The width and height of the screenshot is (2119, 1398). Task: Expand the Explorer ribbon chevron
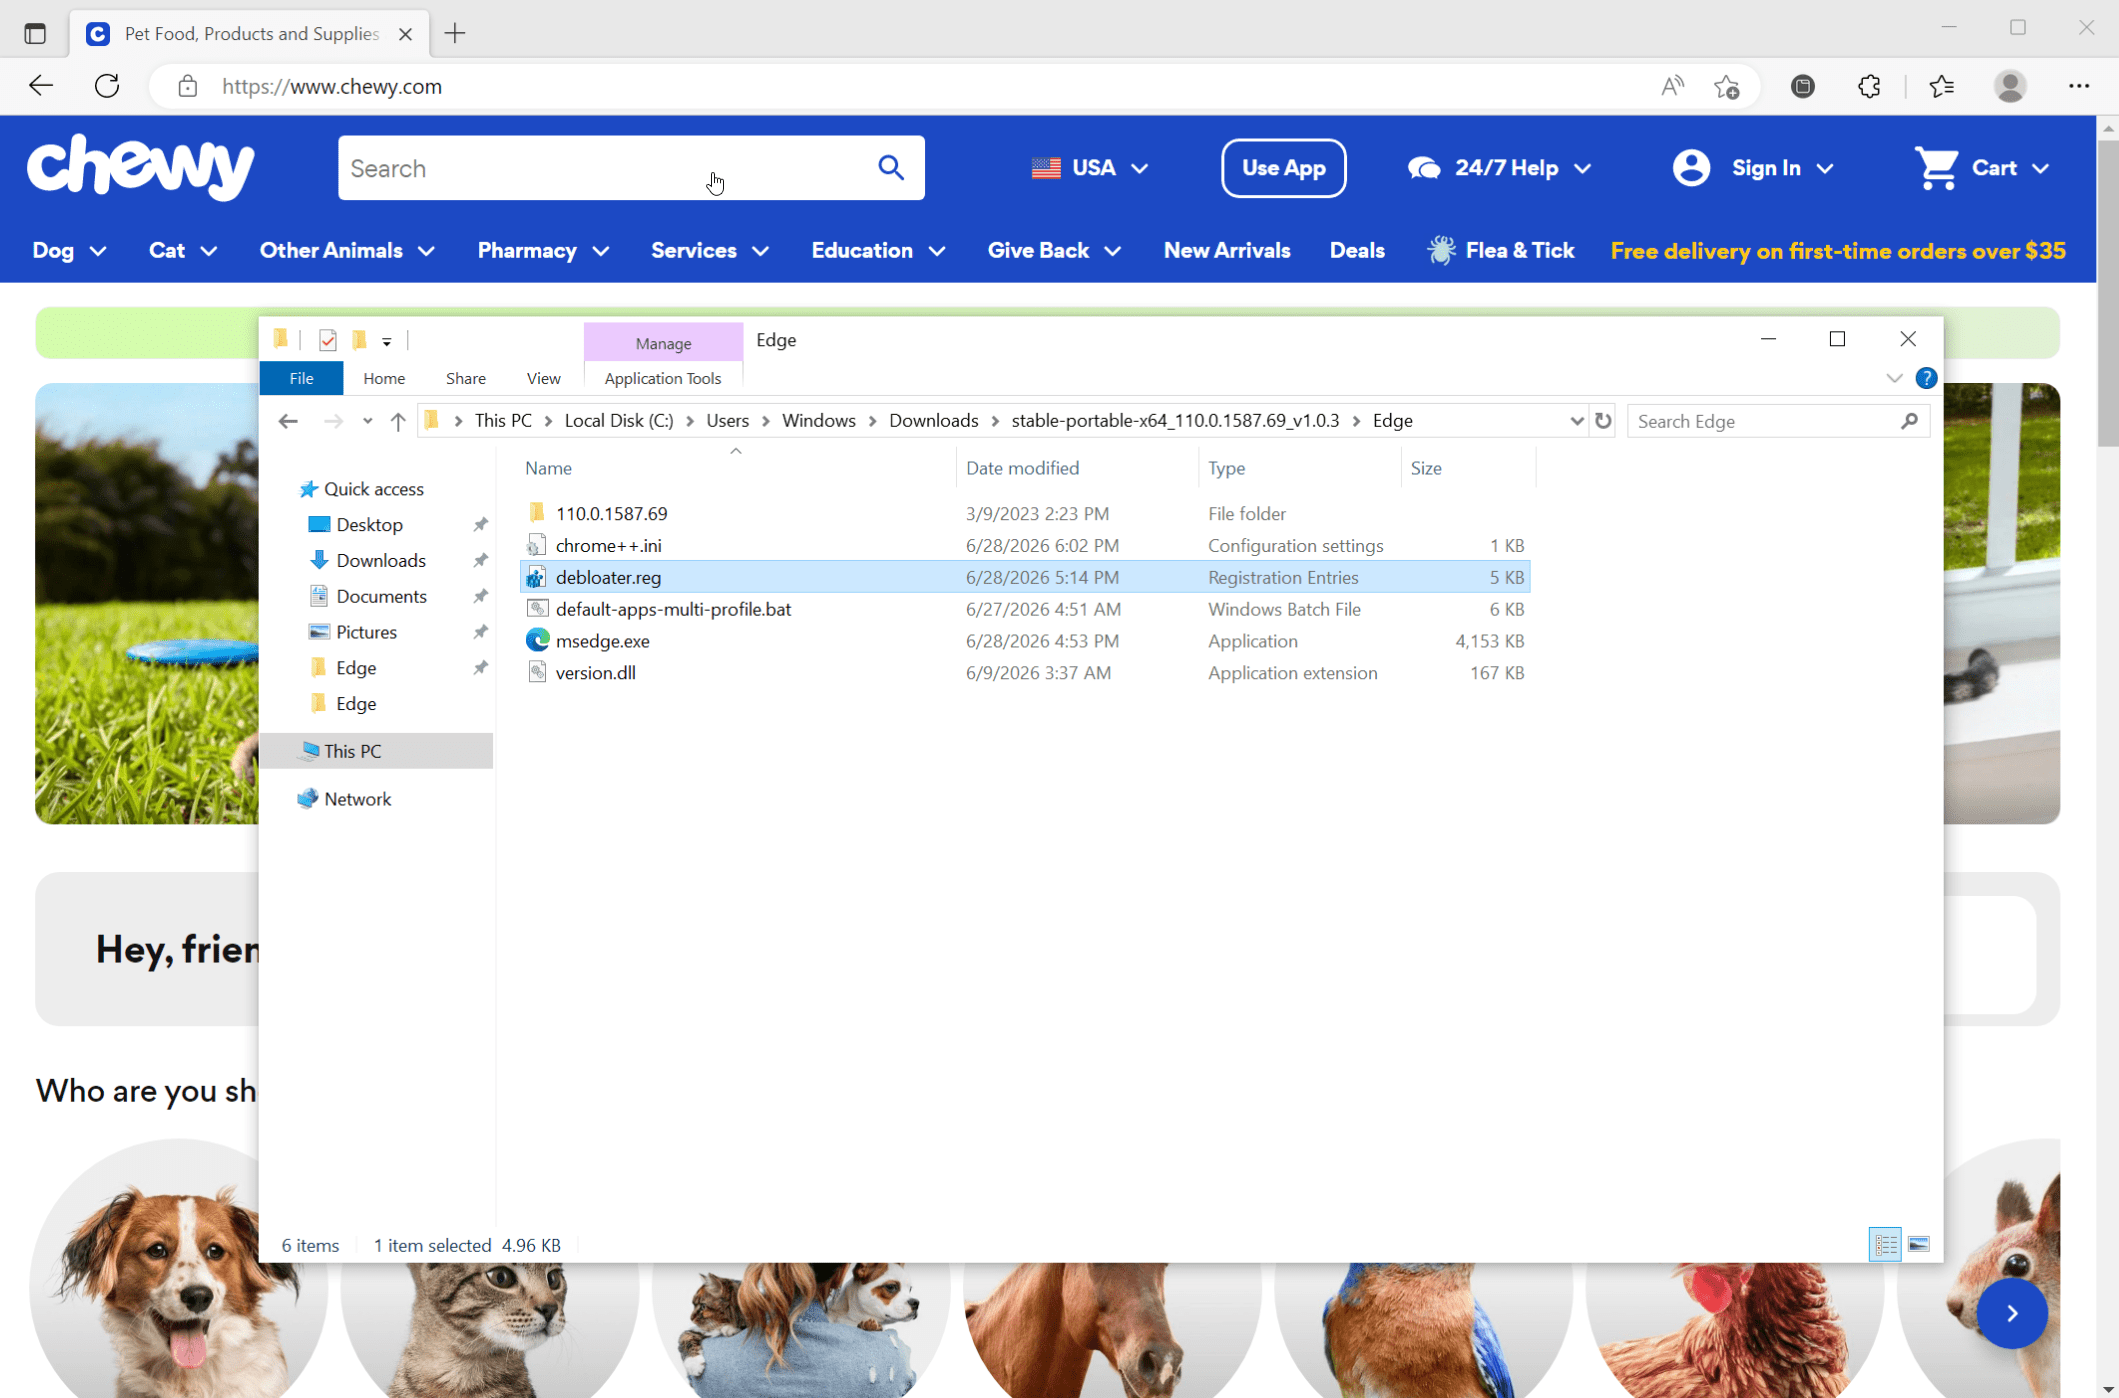(x=1893, y=378)
